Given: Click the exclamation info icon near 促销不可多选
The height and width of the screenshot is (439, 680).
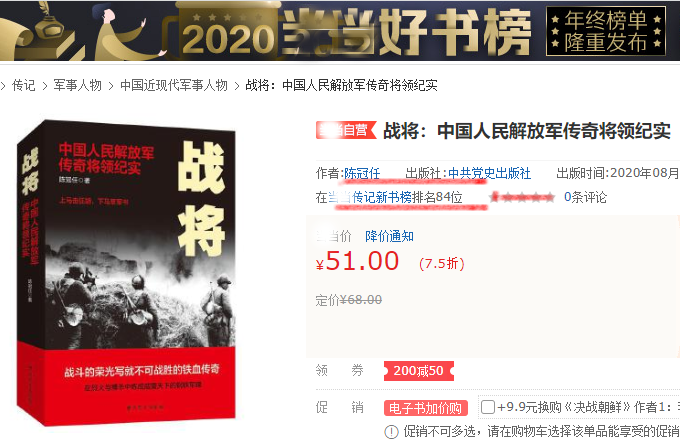Looking at the screenshot, I should [x=391, y=432].
